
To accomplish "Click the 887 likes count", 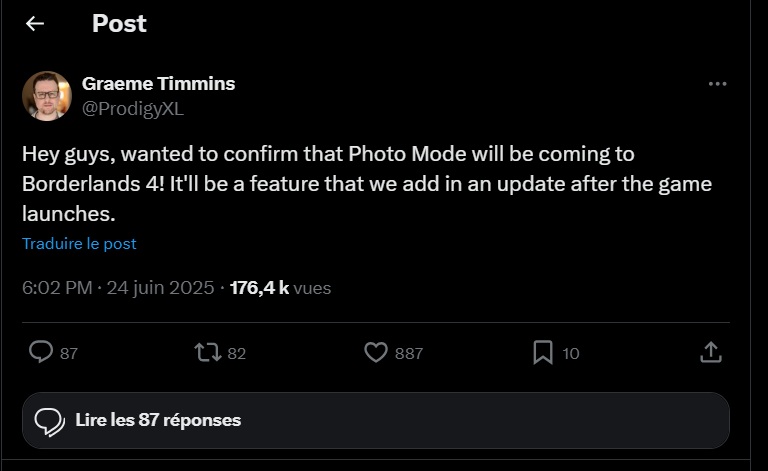I will 409,353.
